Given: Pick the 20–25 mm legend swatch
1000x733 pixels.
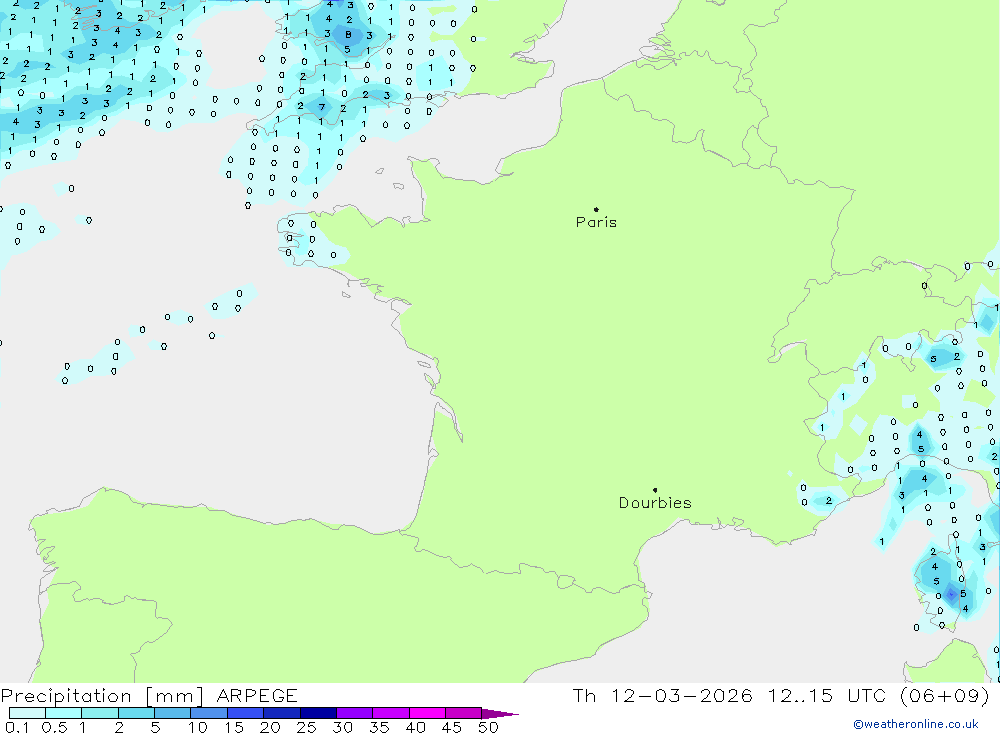Looking at the screenshot, I should tap(282, 713).
